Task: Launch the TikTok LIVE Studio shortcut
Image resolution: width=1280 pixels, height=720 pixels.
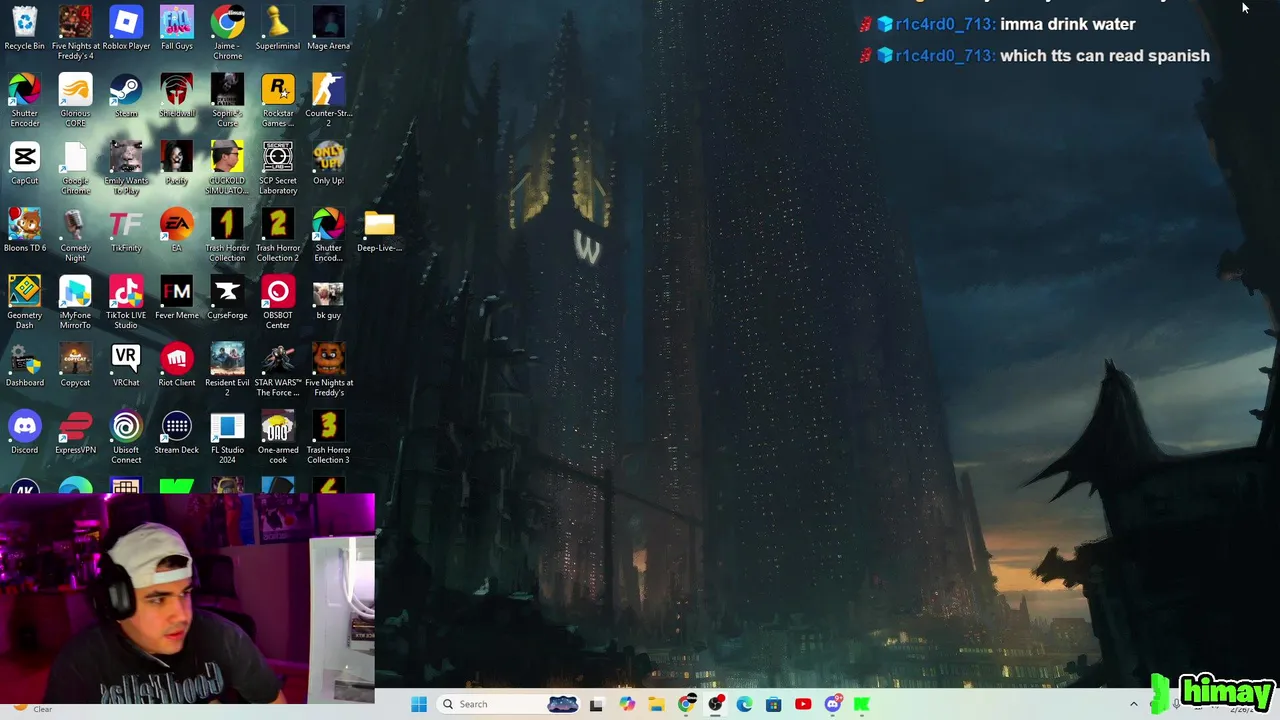Action: 126,302
